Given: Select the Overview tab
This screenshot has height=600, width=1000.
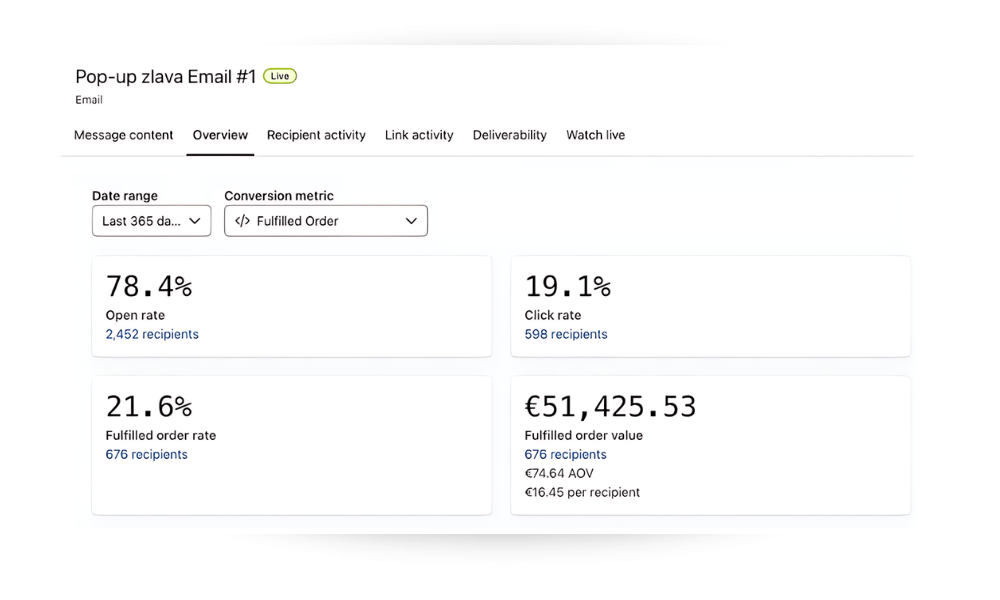Looking at the screenshot, I should 220,135.
